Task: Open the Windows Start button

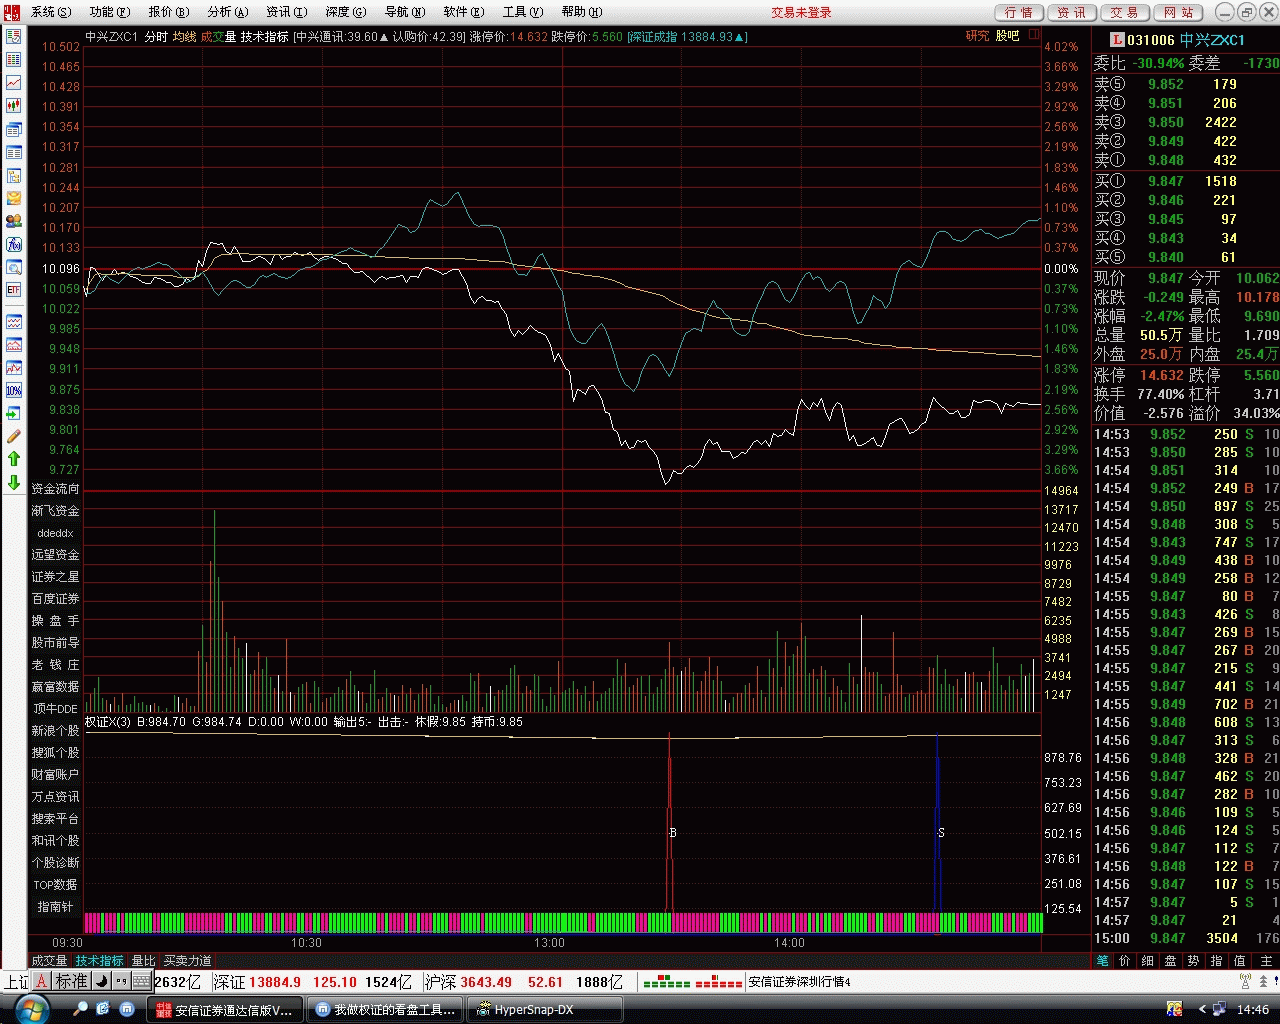Action: click(32, 1009)
